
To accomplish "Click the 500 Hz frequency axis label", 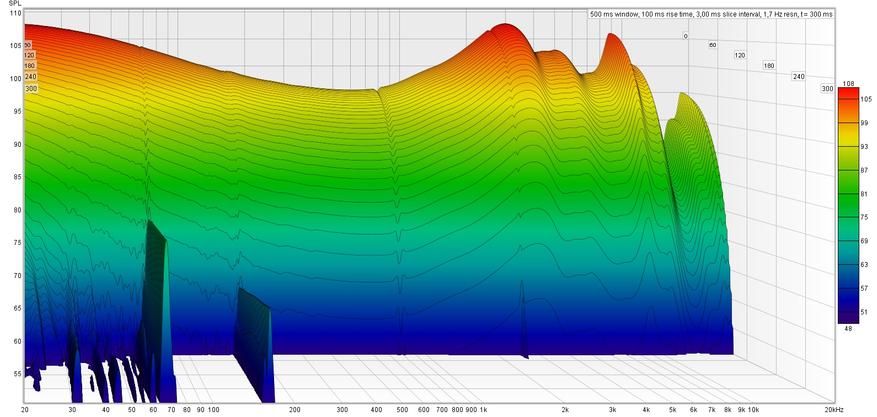I will tap(402, 410).
